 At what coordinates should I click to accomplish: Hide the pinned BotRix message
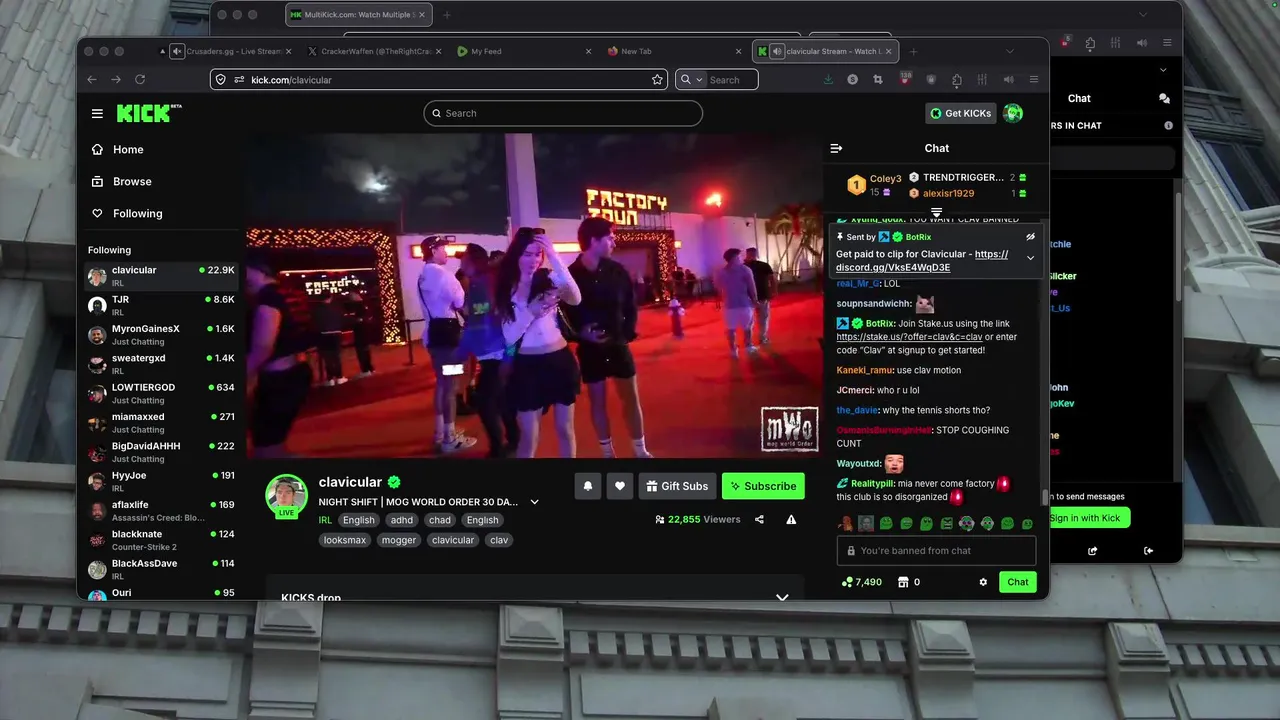tap(1030, 237)
